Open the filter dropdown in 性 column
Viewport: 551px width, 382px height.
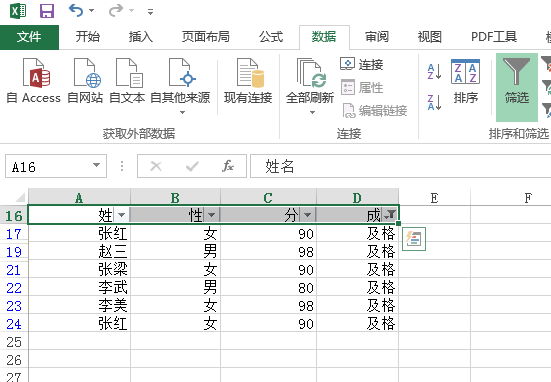212,215
